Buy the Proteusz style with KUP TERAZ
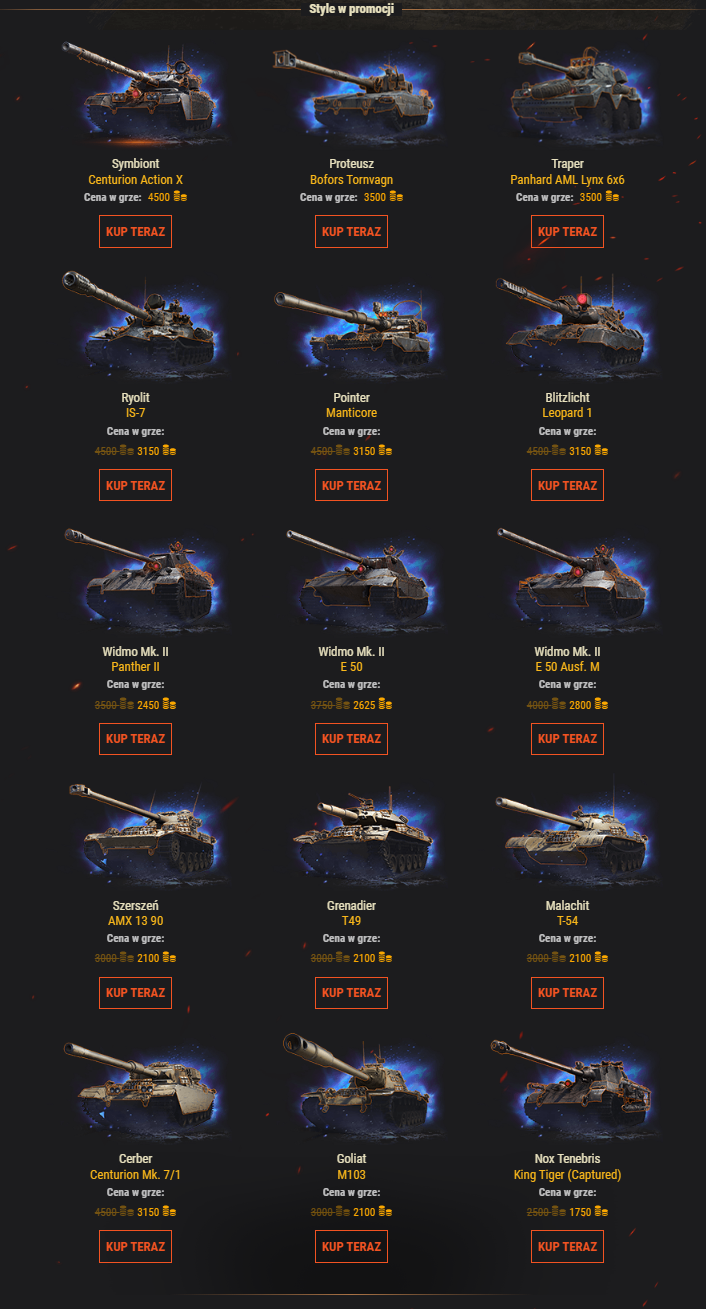Viewport: 706px width, 1309px height. 352,231
